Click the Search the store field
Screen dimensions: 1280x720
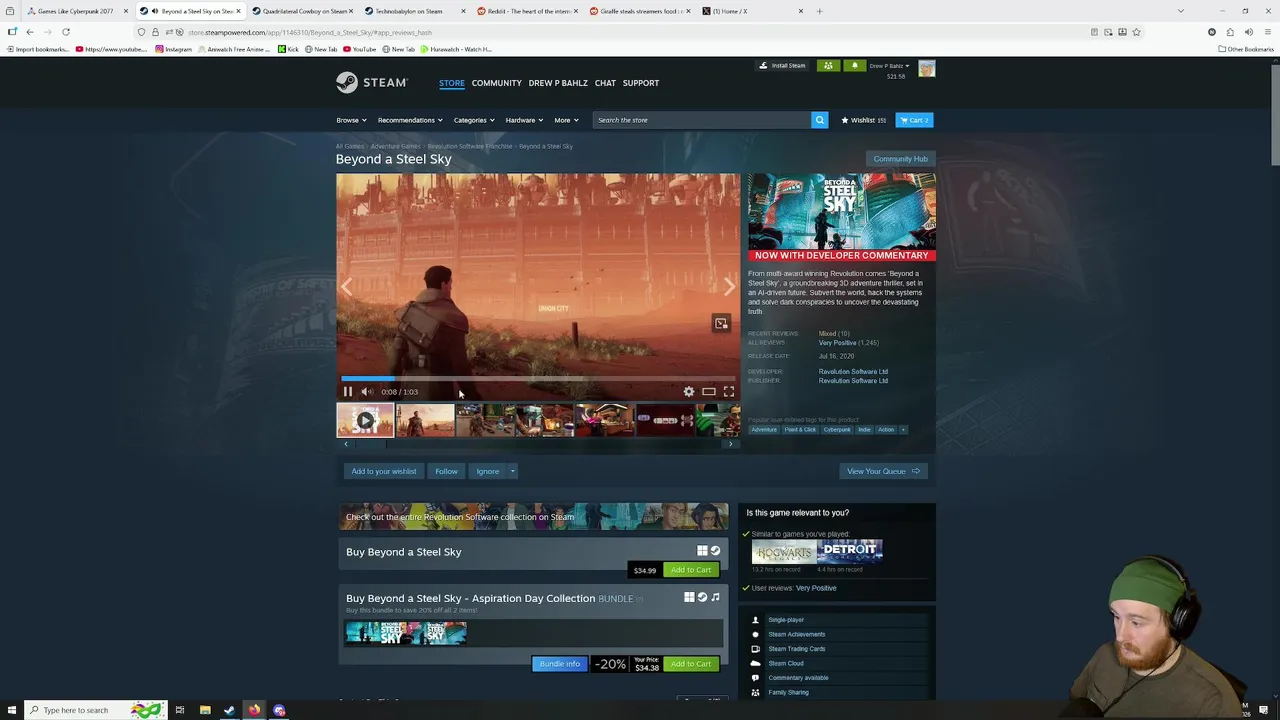point(702,120)
